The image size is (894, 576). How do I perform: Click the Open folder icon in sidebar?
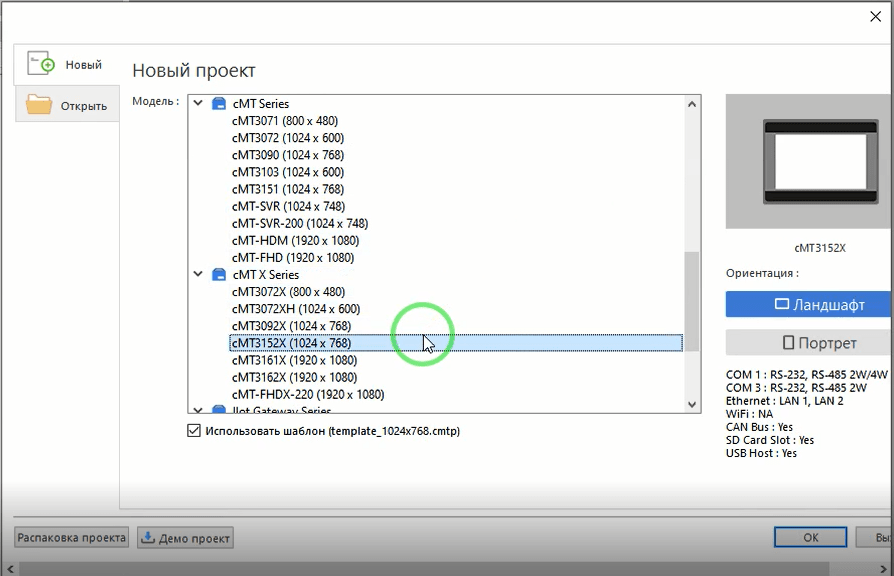click(x=39, y=105)
